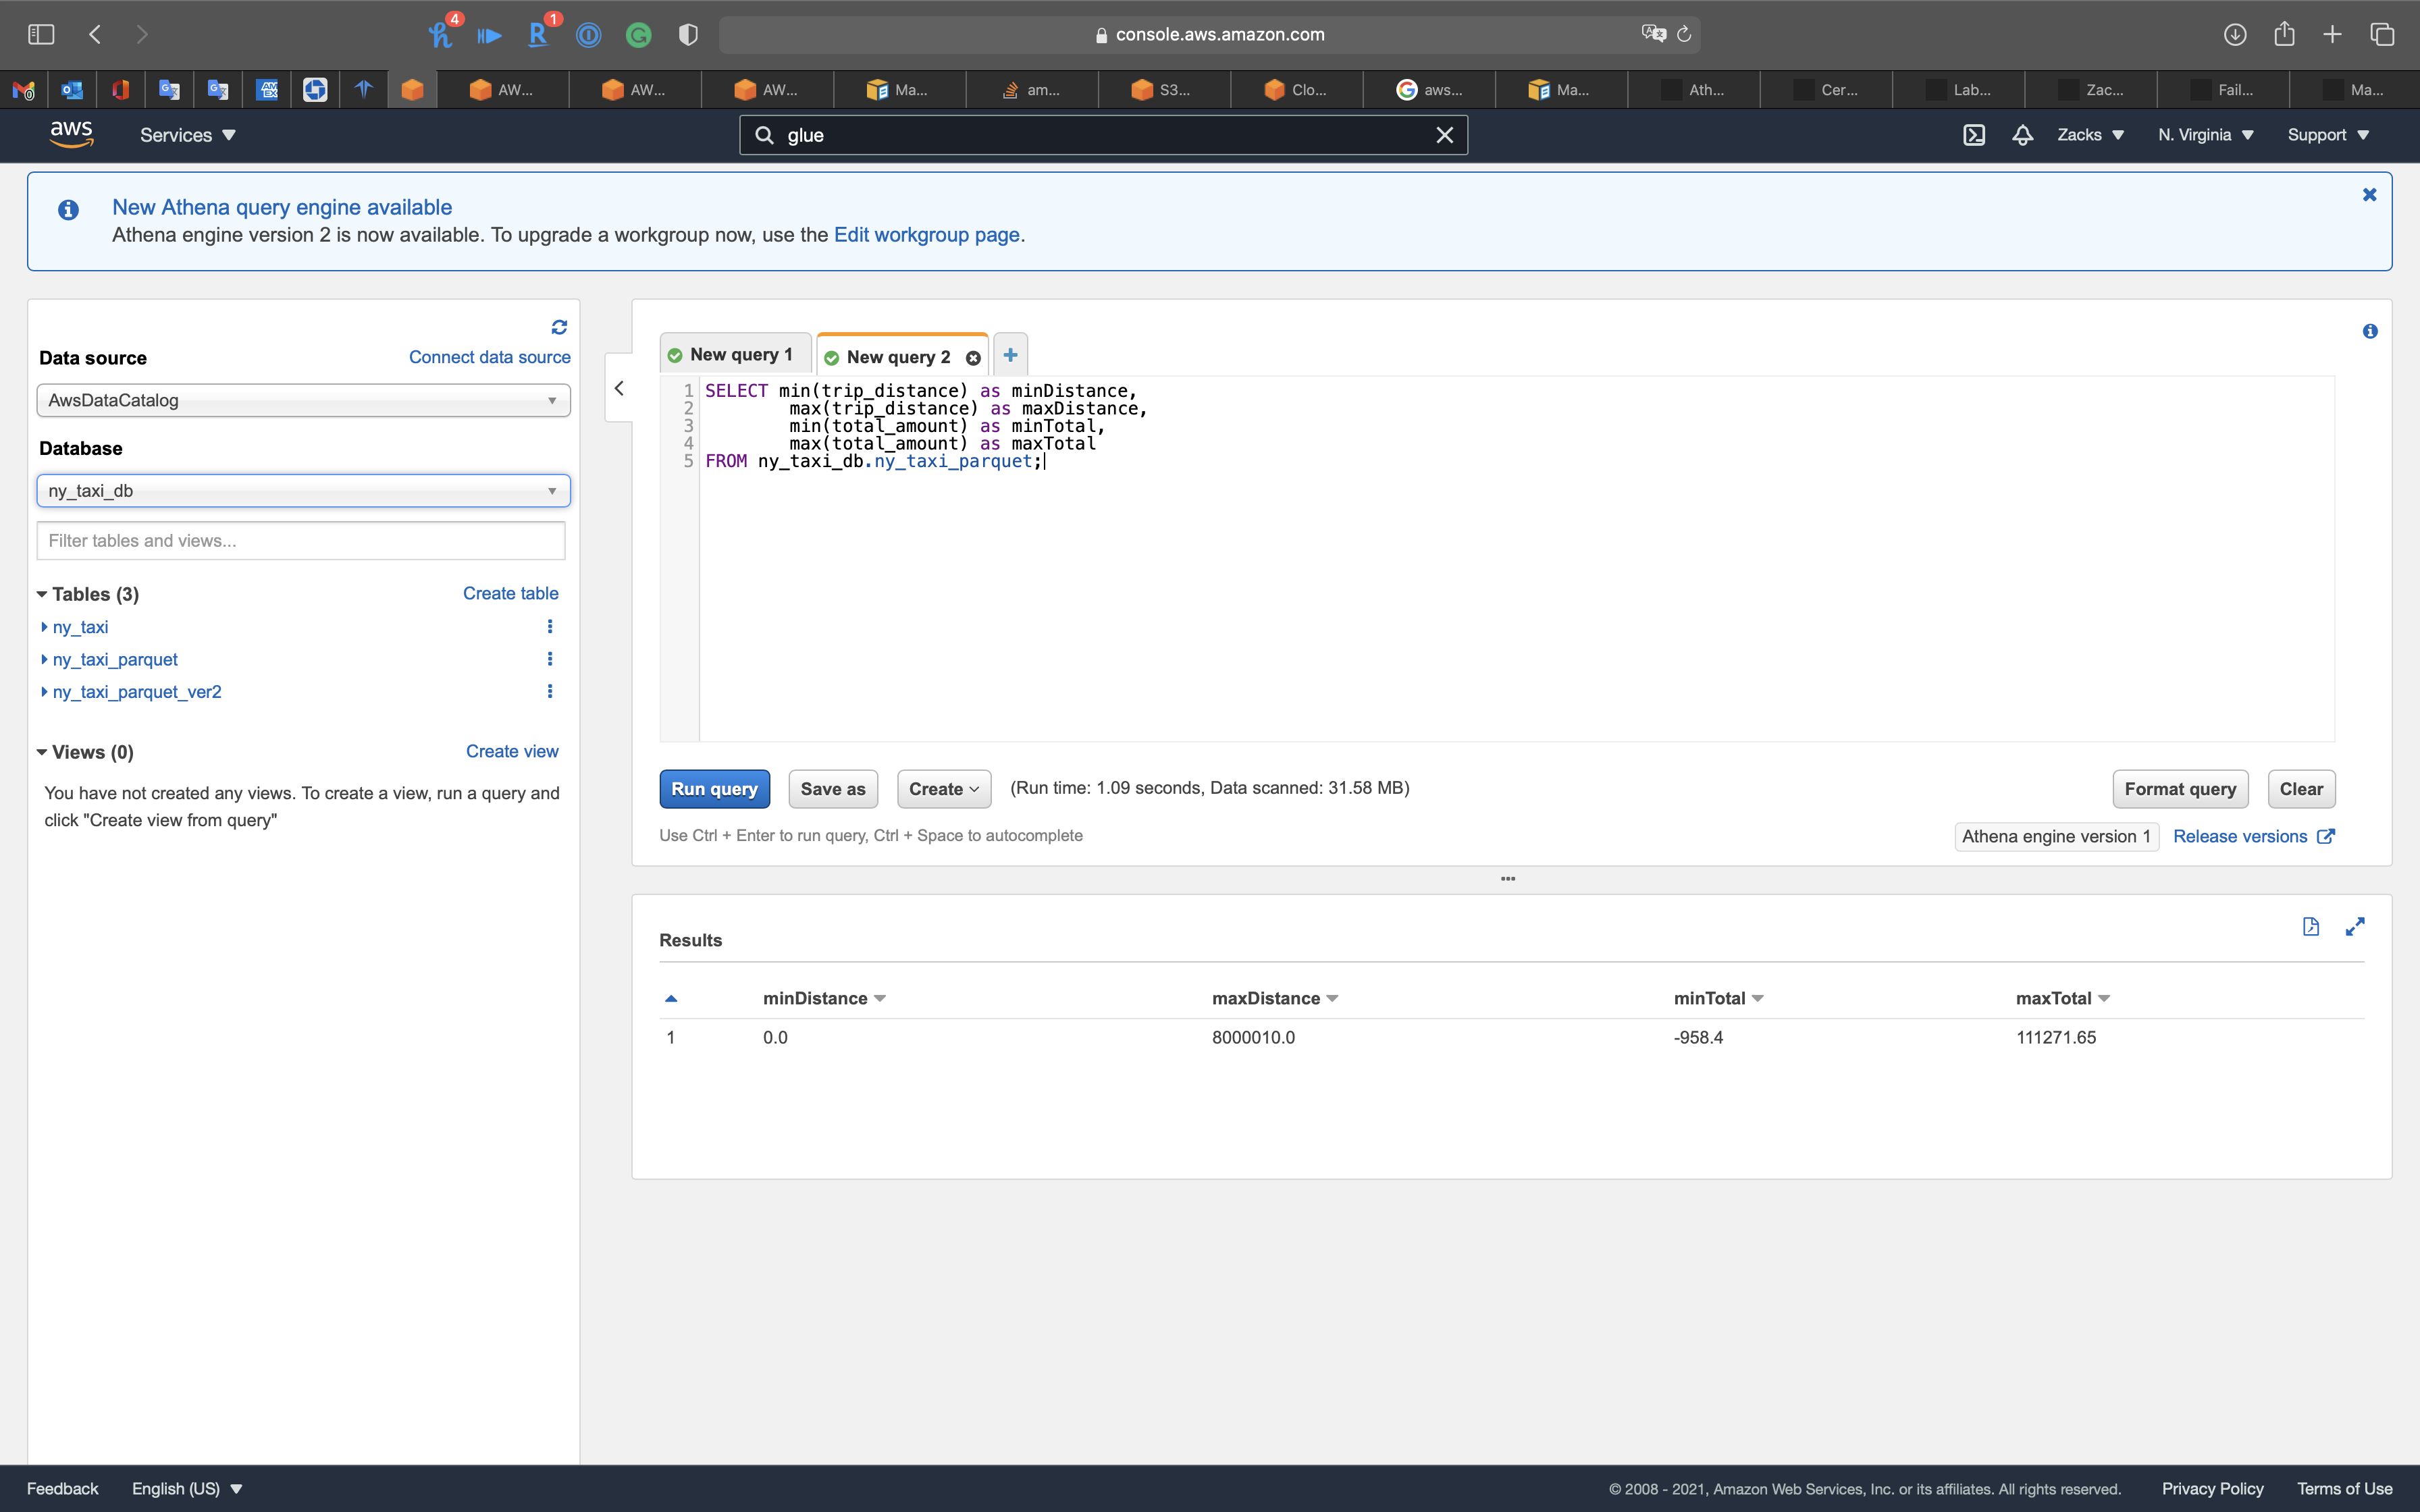Open the notifications bell icon

pyautogui.click(x=2022, y=135)
